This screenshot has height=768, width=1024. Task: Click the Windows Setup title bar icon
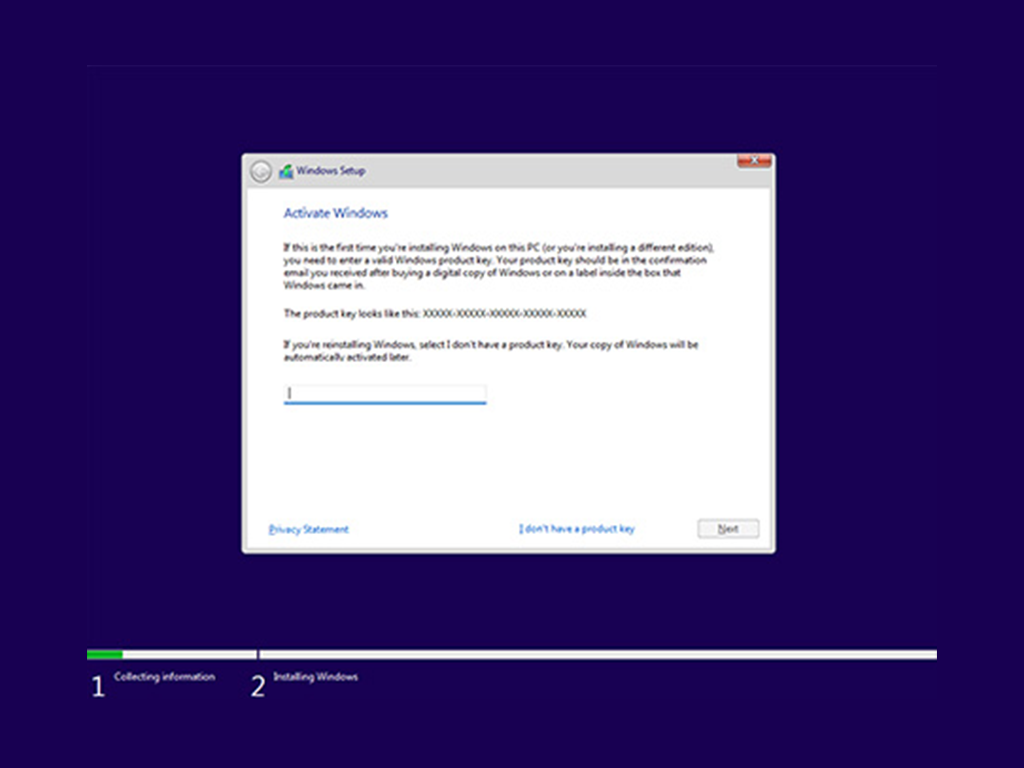click(286, 171)
